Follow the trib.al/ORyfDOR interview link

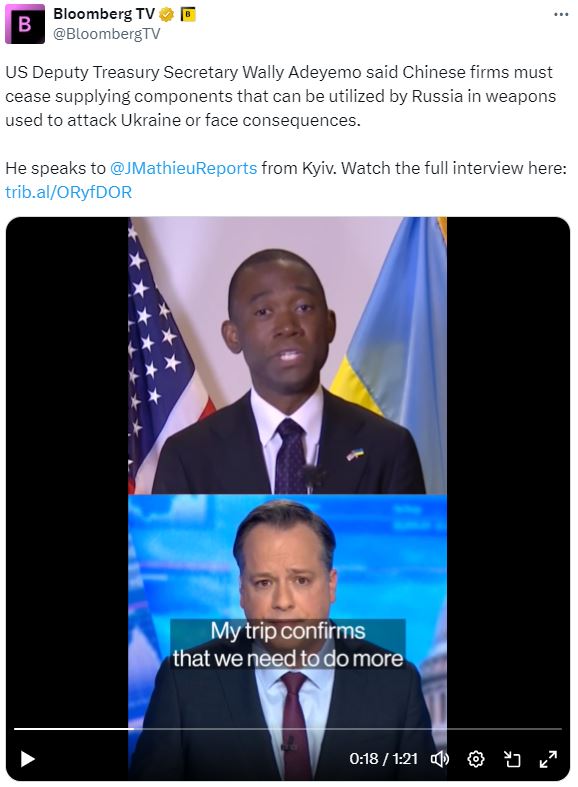coord(68,192)
